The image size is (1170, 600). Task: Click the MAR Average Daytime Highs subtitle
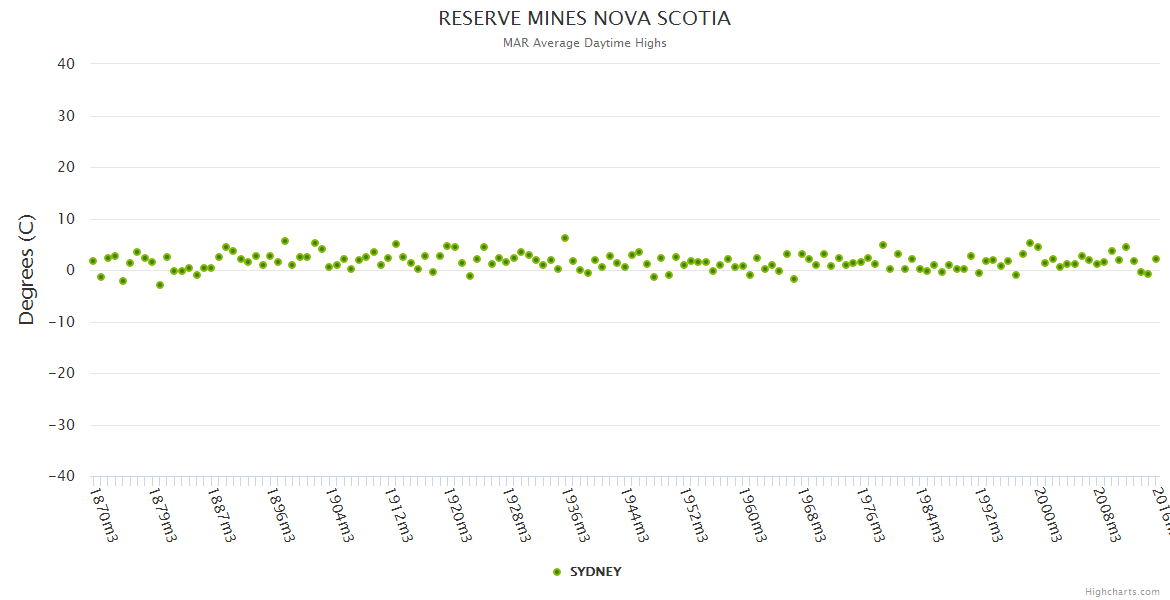(x=584, y=43)
